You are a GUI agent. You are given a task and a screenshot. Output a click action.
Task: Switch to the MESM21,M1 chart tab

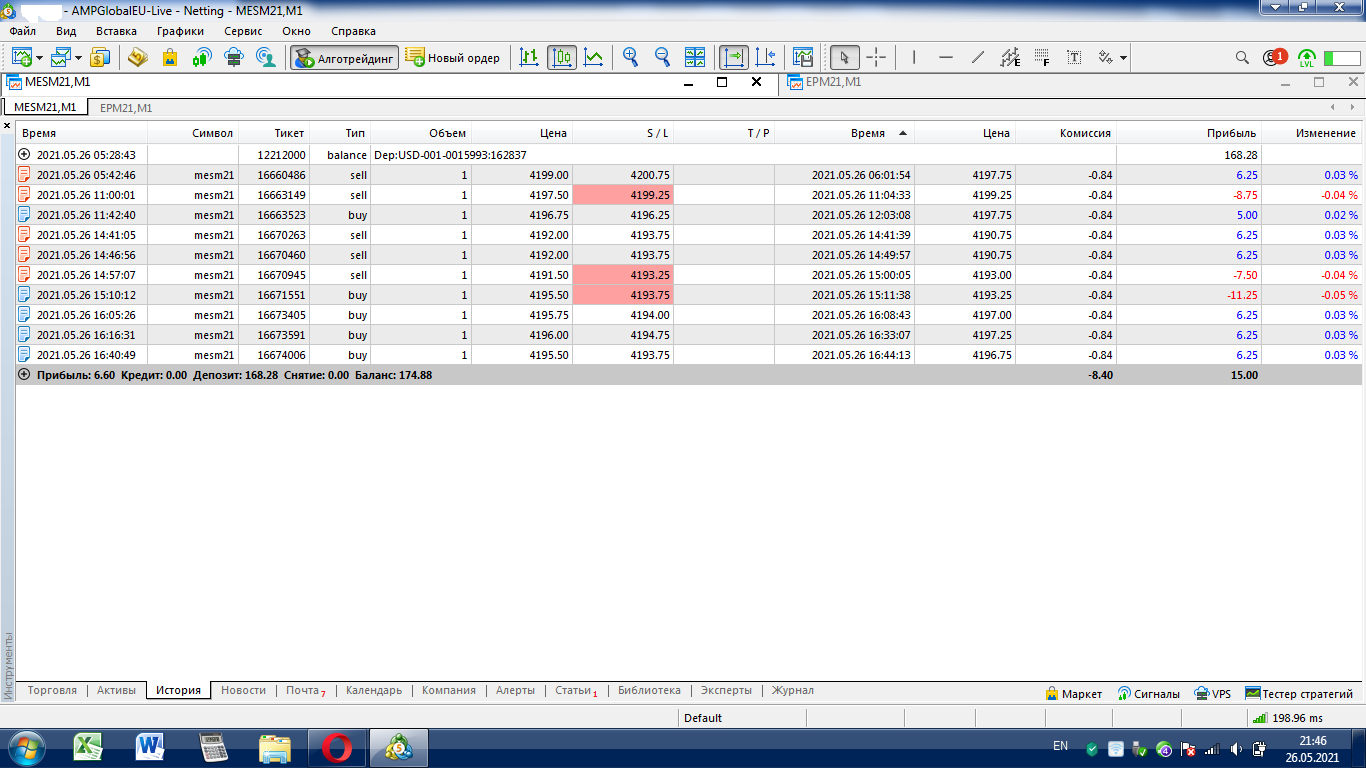[45, 107]
